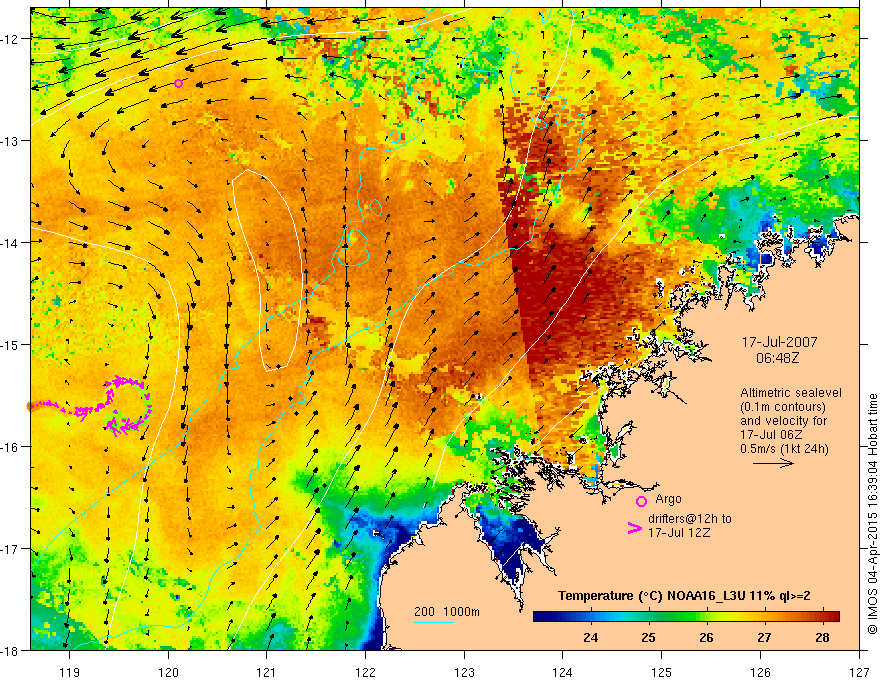
Task: Click longitude axis label '120'
Action: tap(168, 672)
